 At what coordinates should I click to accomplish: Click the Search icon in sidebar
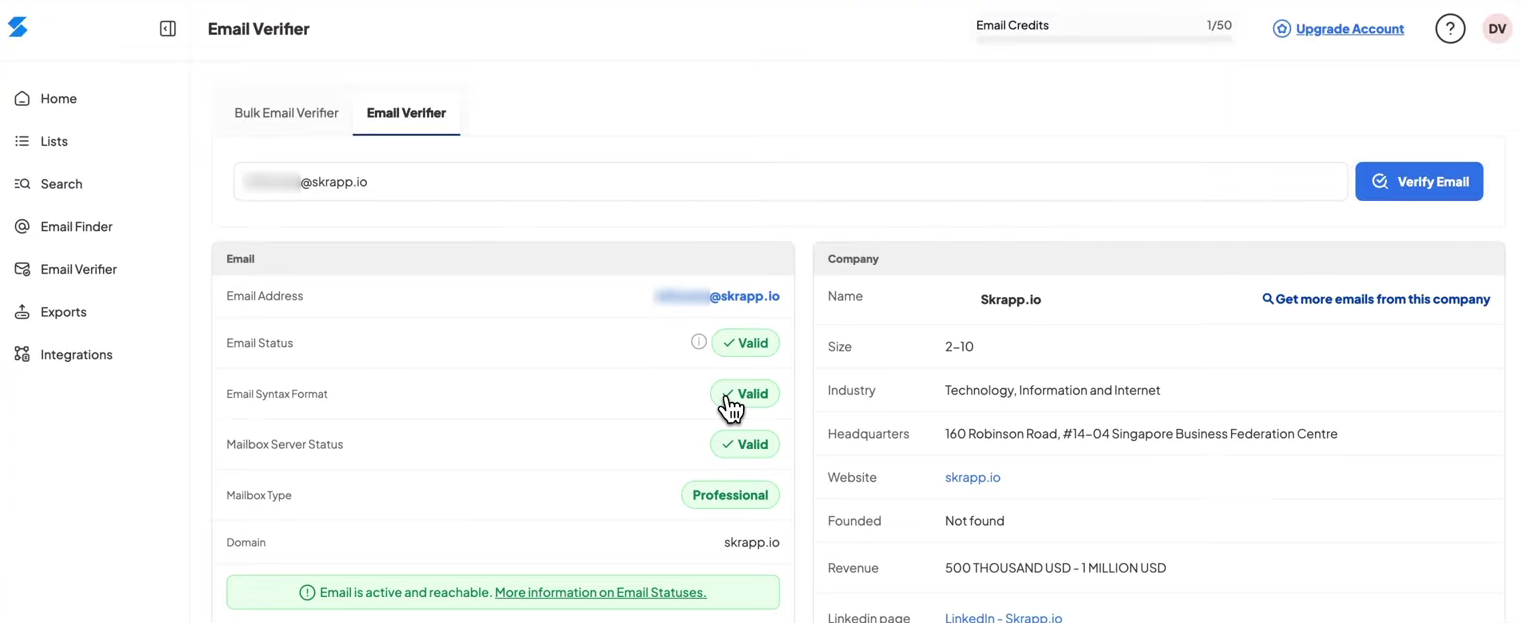tap(22, 184)
